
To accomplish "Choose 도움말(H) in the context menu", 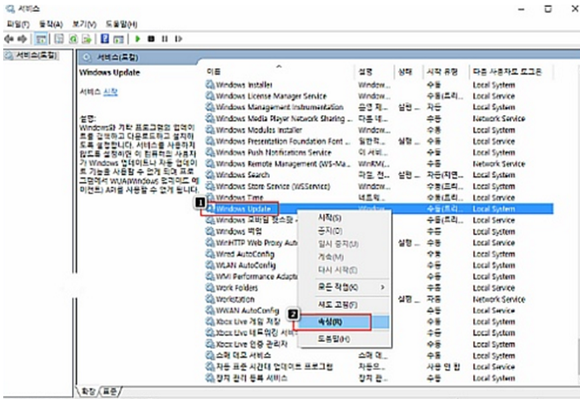I will (345, 339).
